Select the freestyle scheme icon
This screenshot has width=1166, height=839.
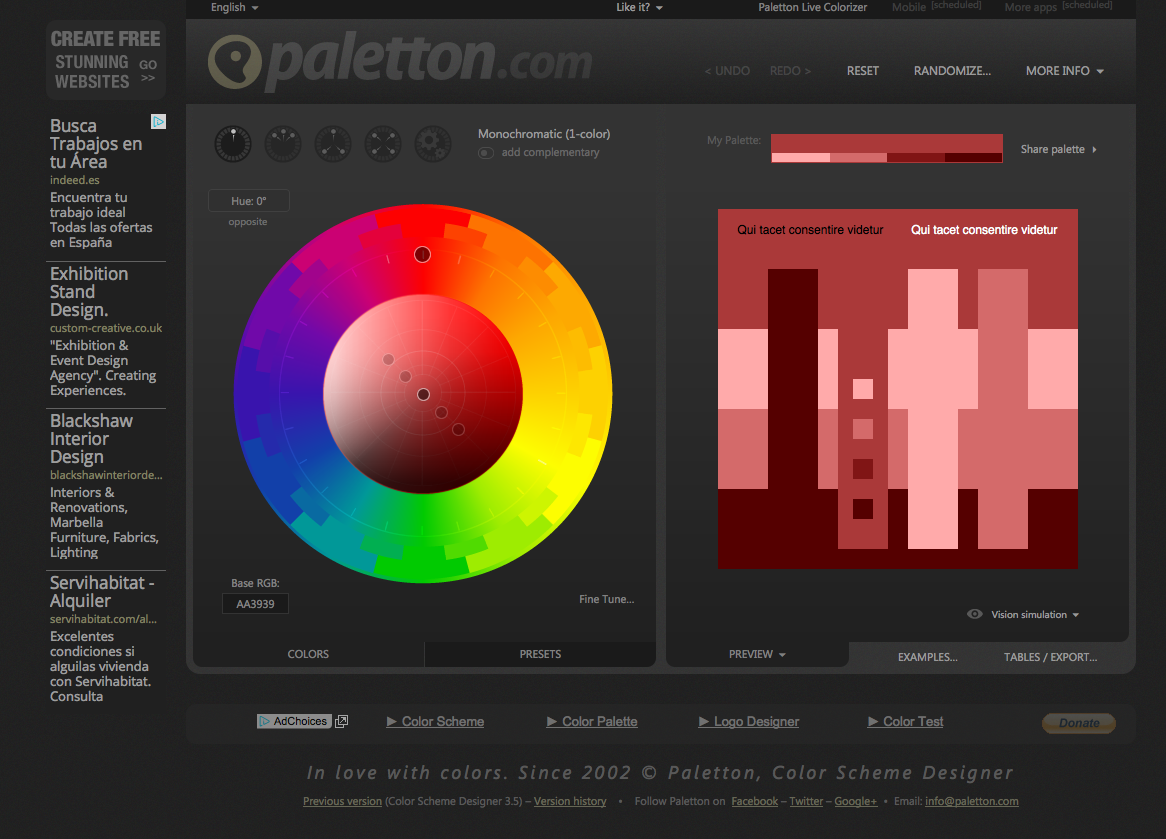coord(432,143)
